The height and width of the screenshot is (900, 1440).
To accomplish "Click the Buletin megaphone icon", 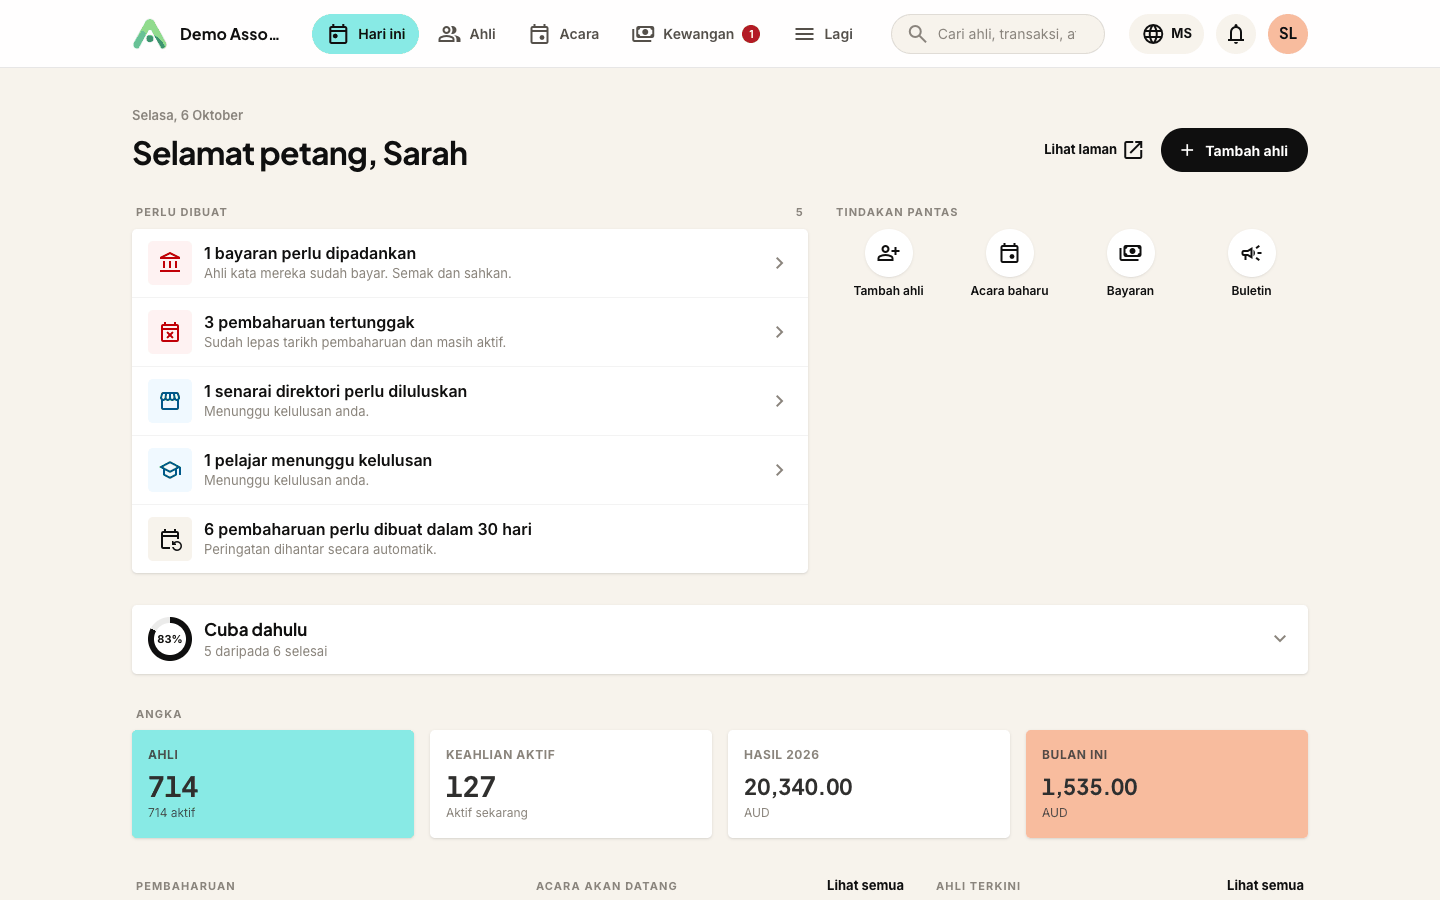I will 1252,253.
